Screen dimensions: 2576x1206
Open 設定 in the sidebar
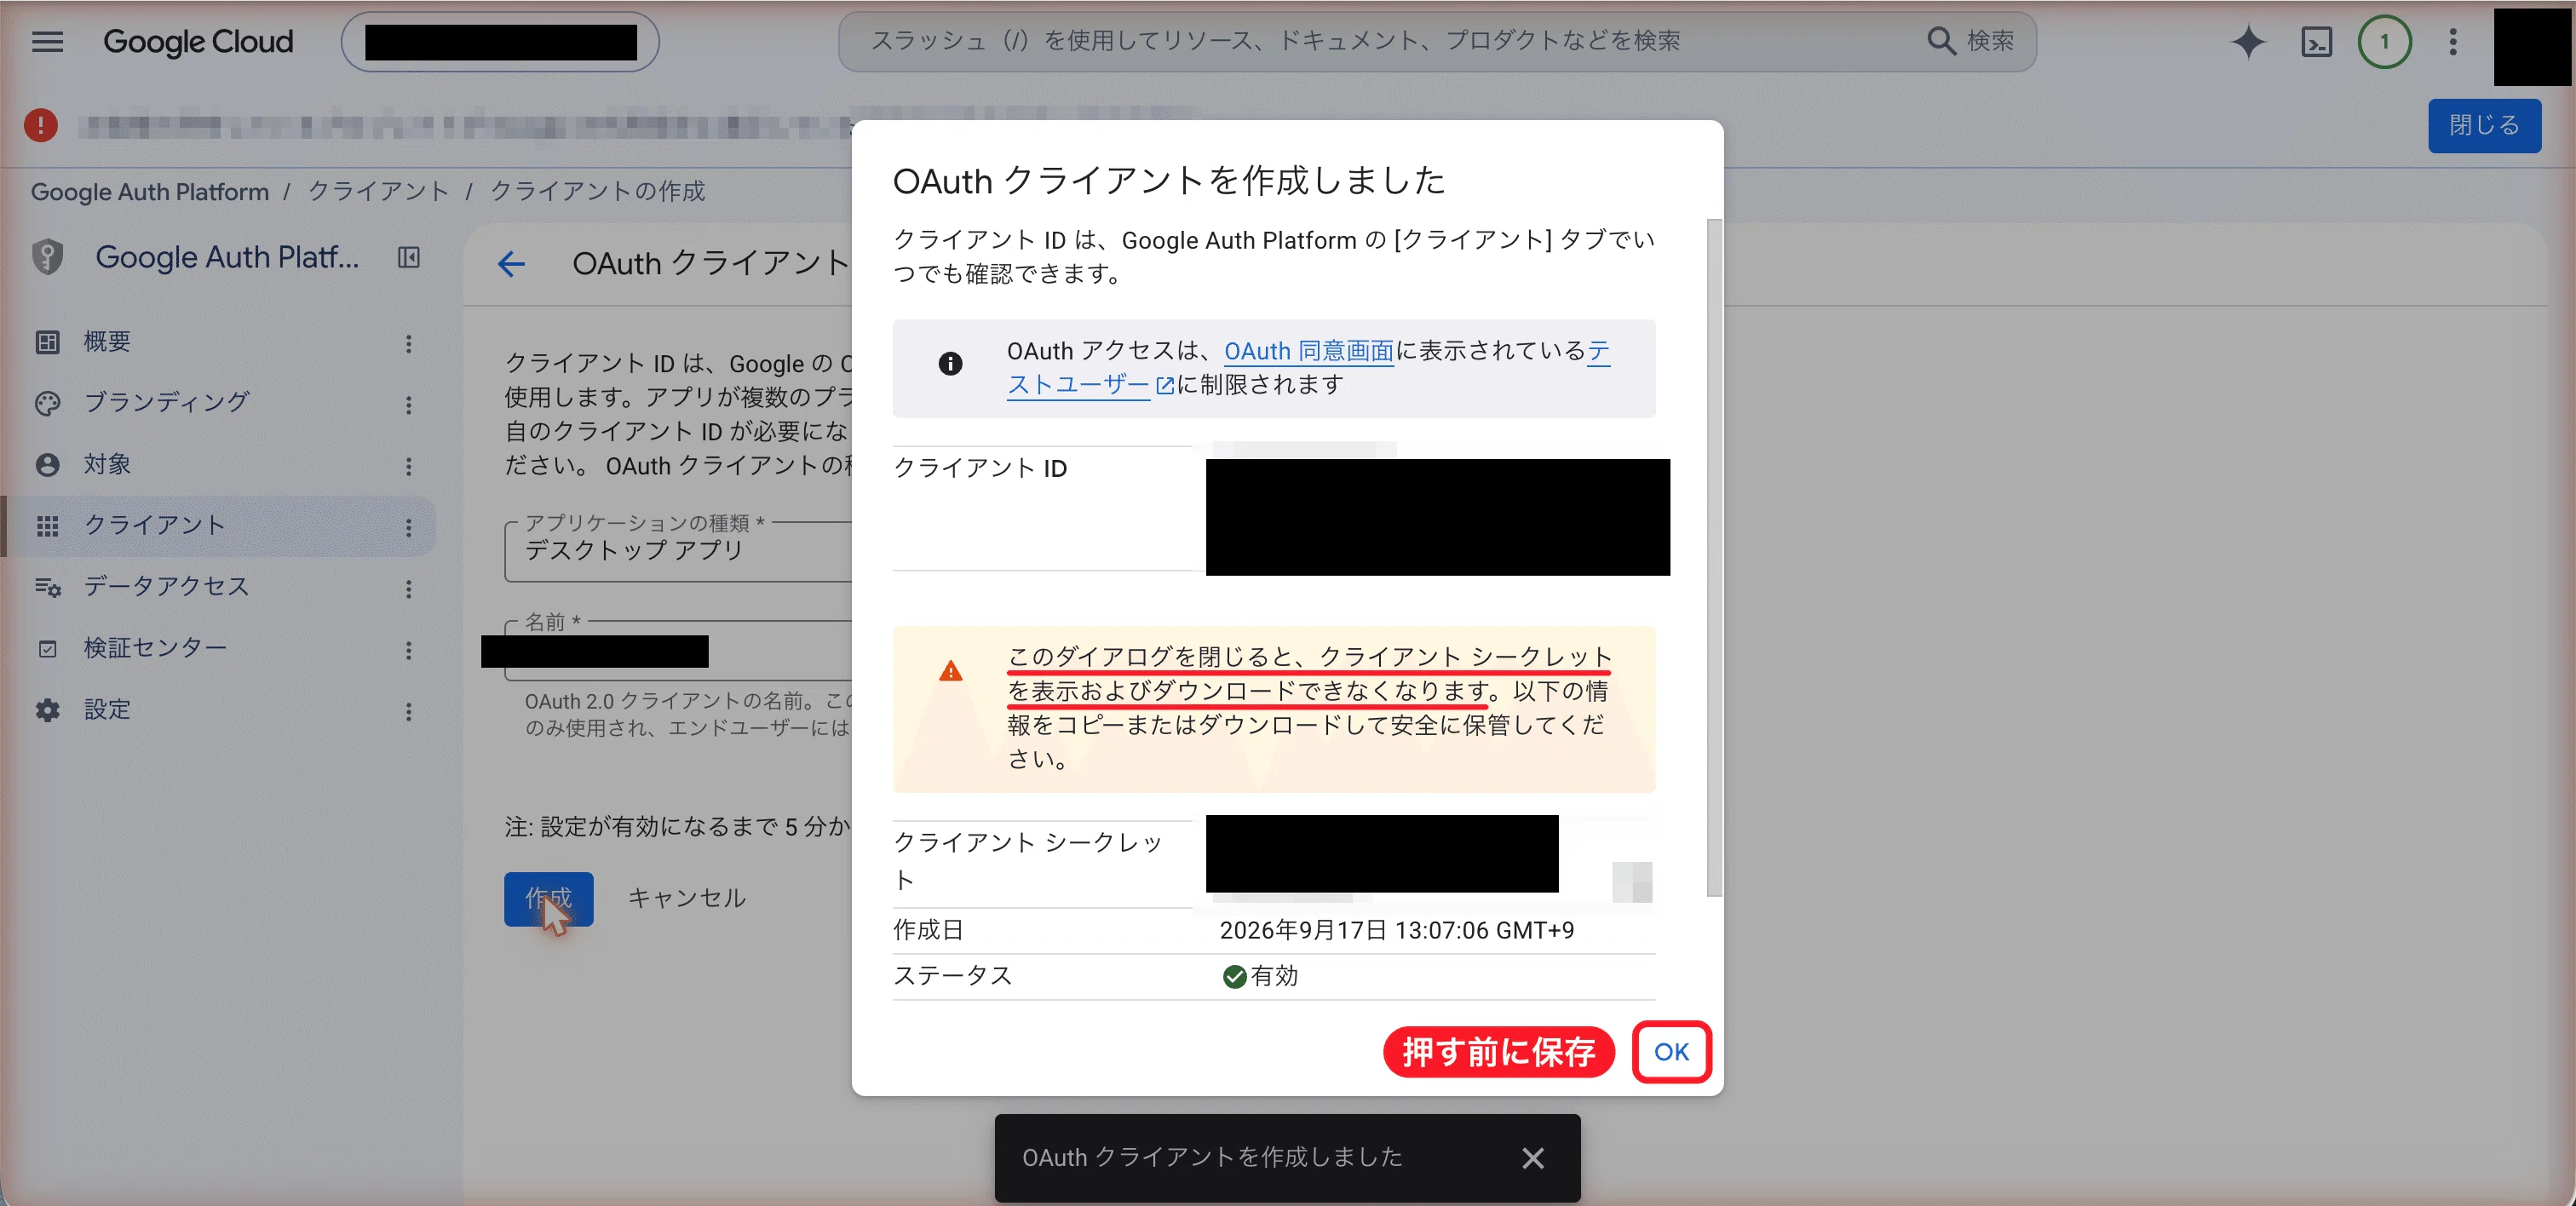point(107,710)
